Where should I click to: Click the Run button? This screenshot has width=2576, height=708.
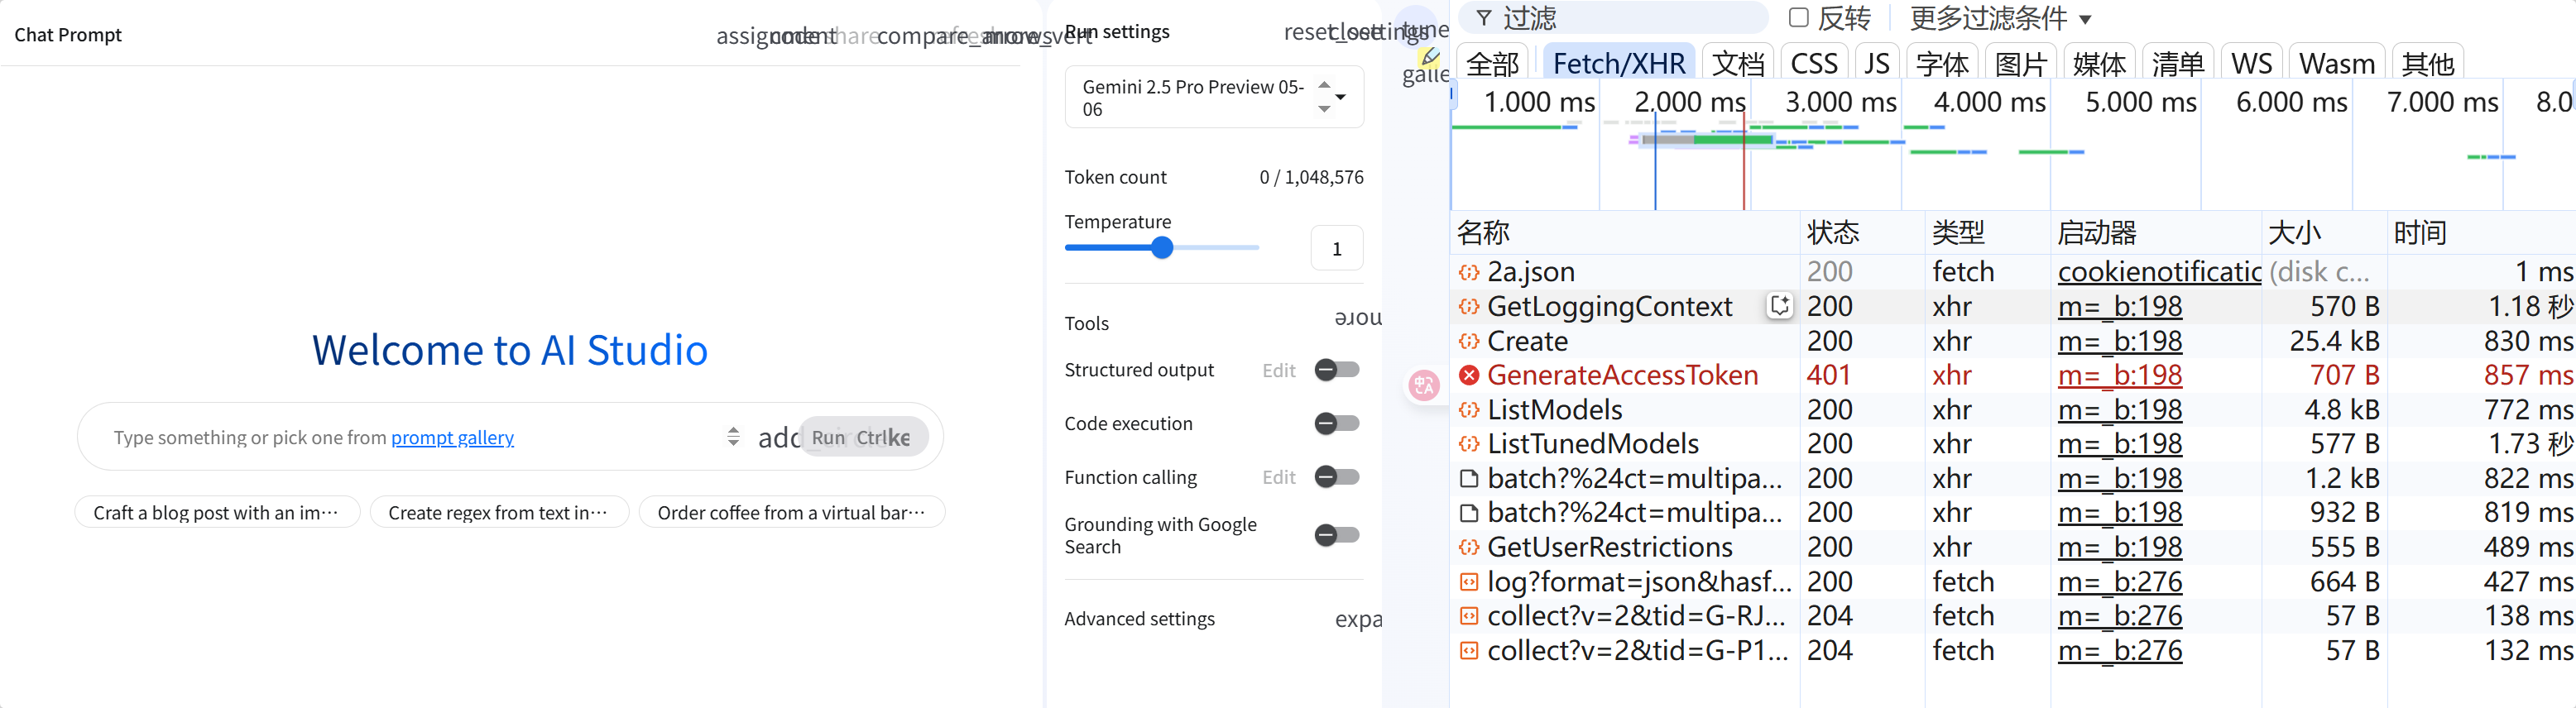(x=864, y=437)
